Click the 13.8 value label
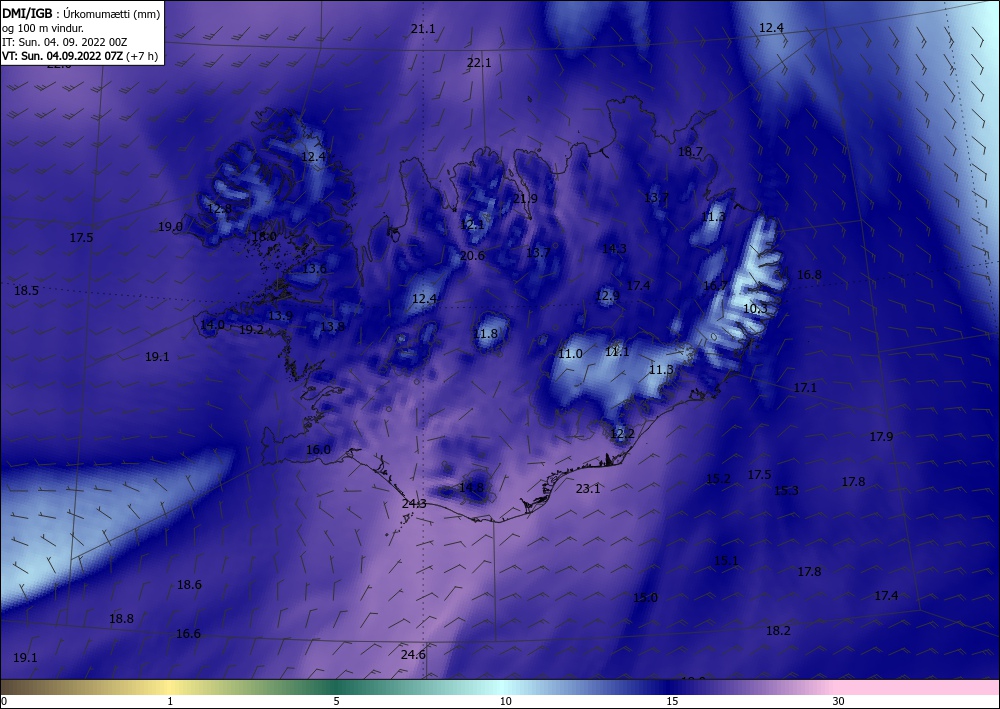The image size is (1000, 709). click(332, 326)
